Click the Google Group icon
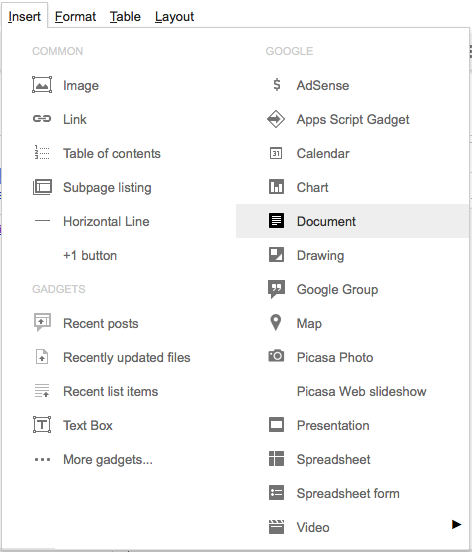Screen dimensions: 472x552 (276, 289)
